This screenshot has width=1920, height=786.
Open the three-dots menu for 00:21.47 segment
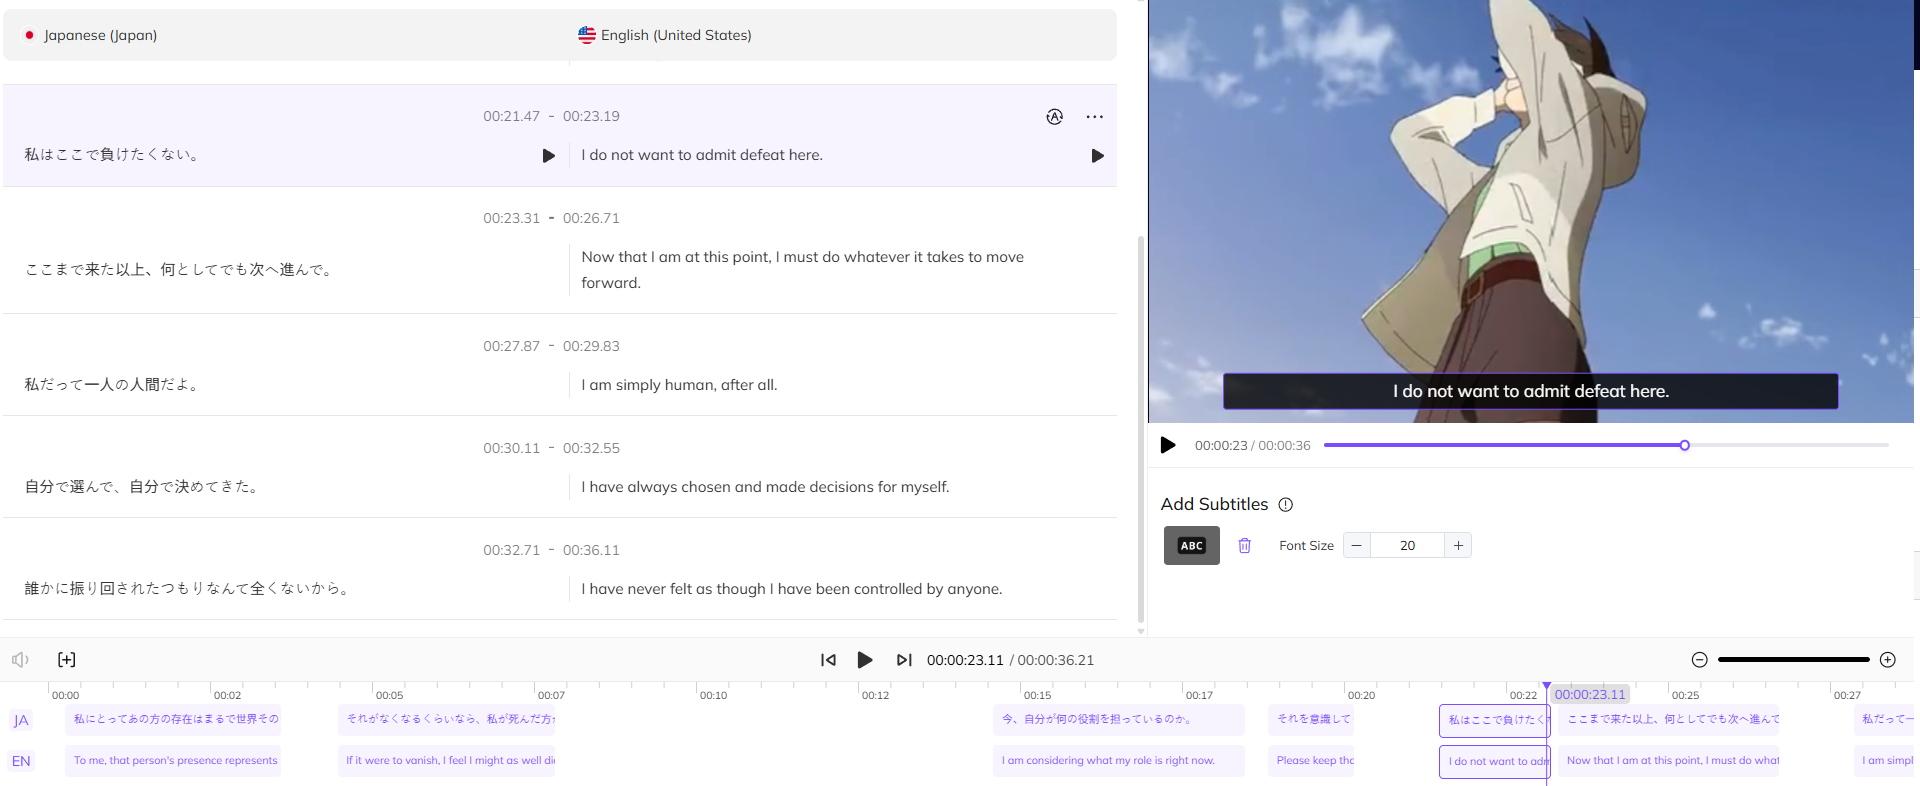(1095, 117)
